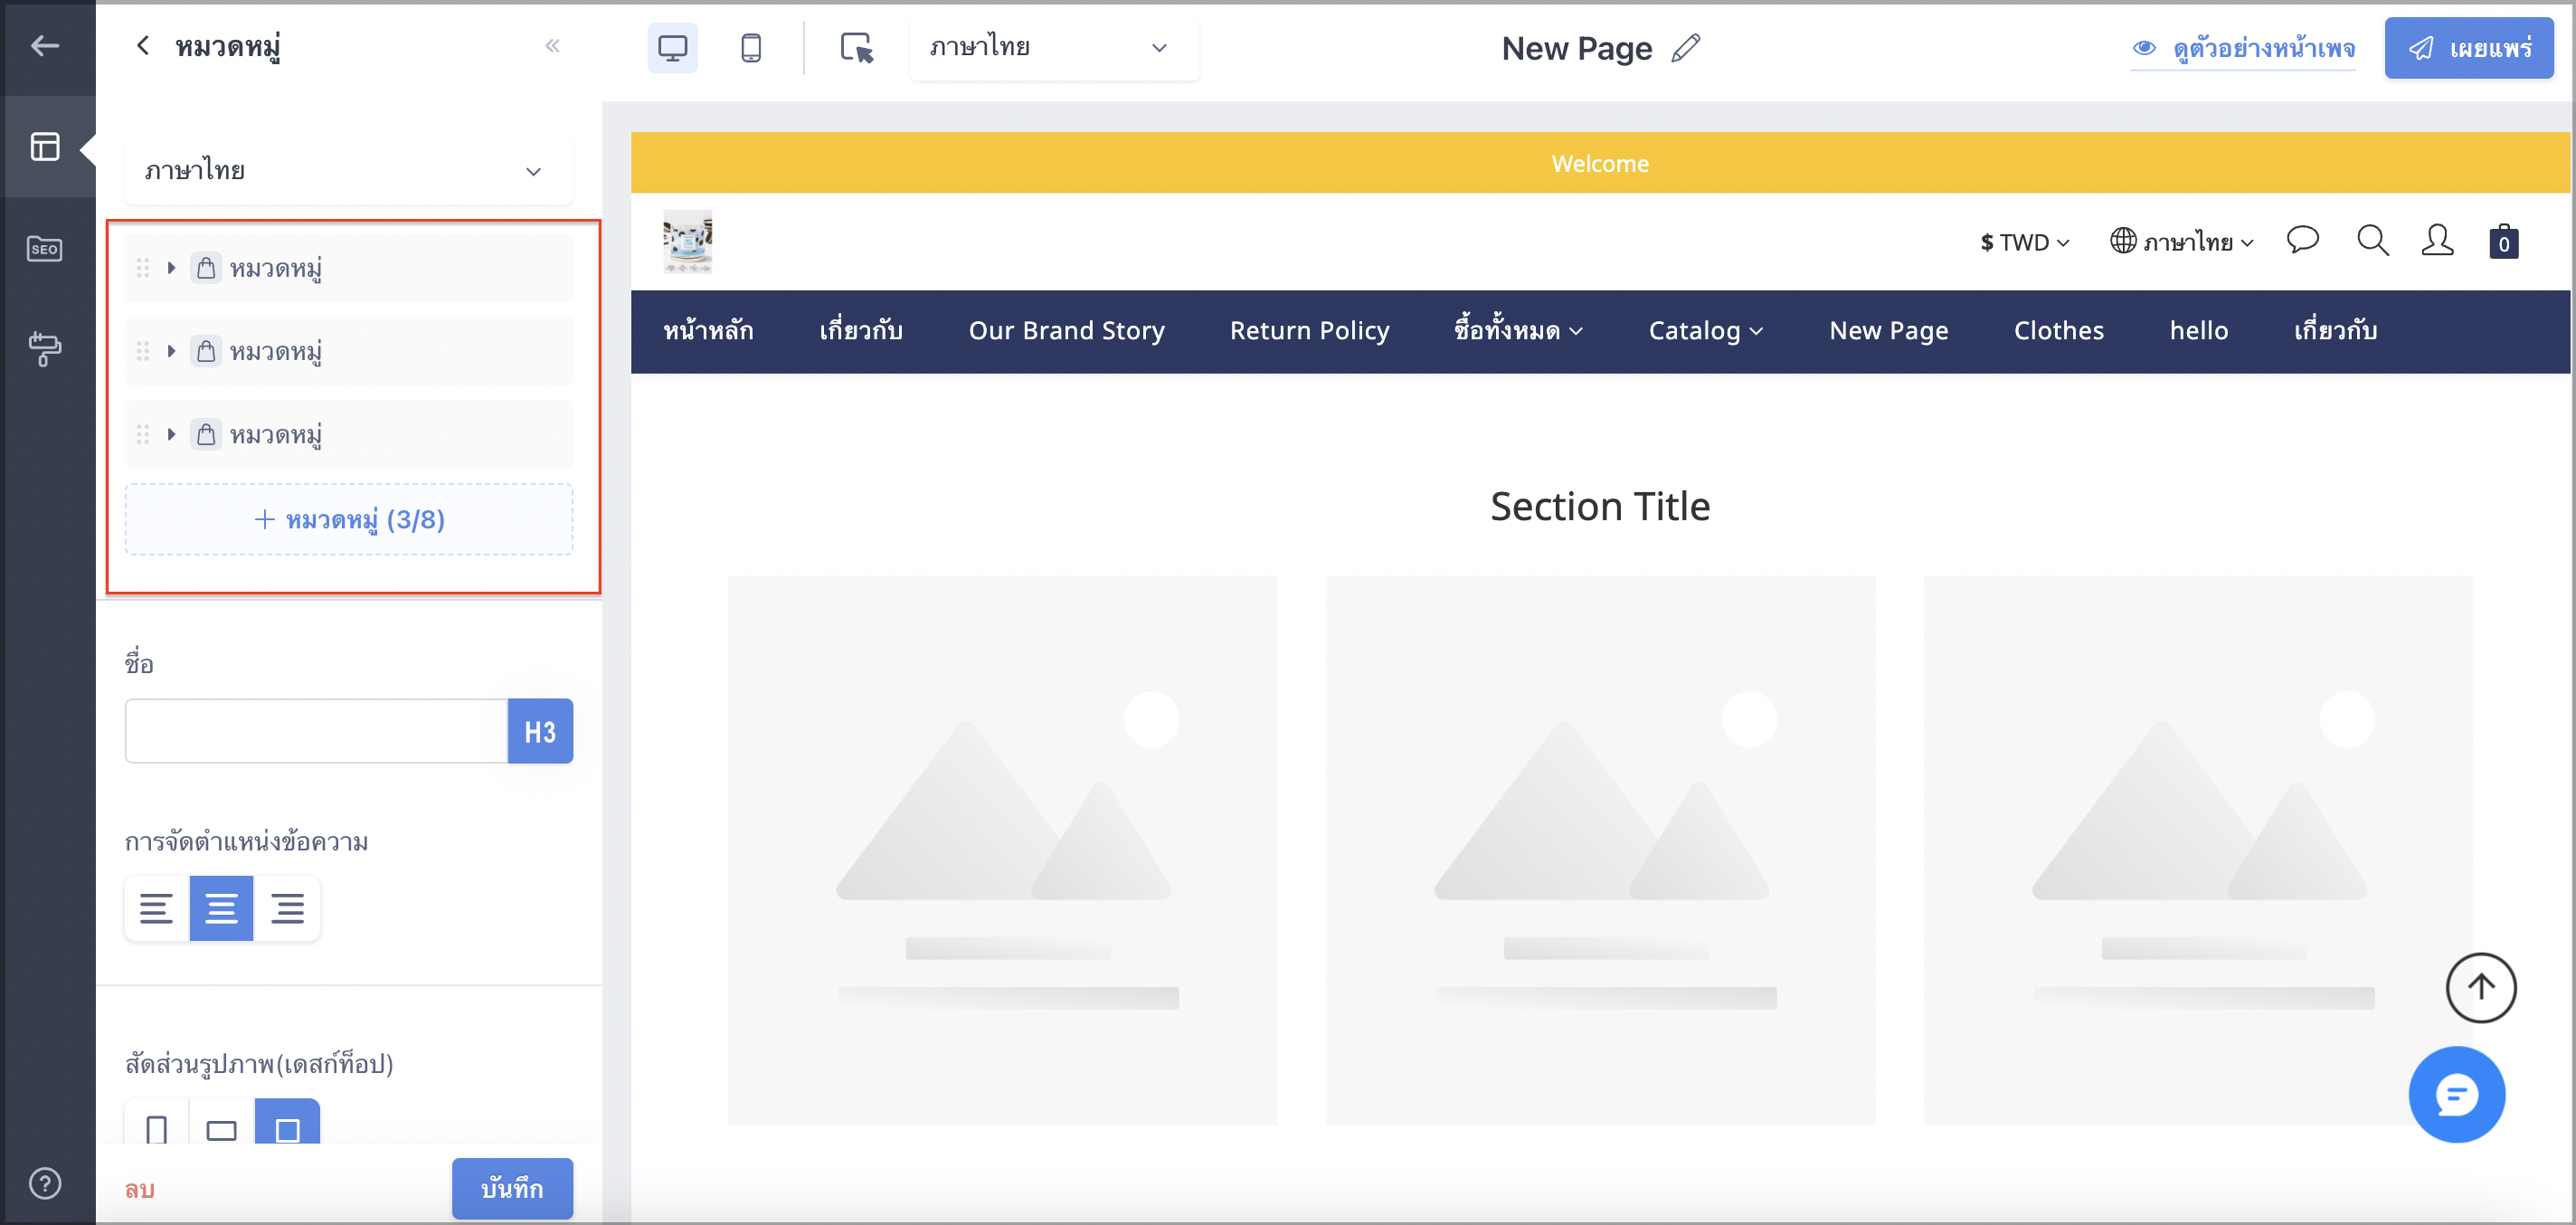The image size is (2576, 1225).
Task: Open hello menu item
Action: point(2198,331)
